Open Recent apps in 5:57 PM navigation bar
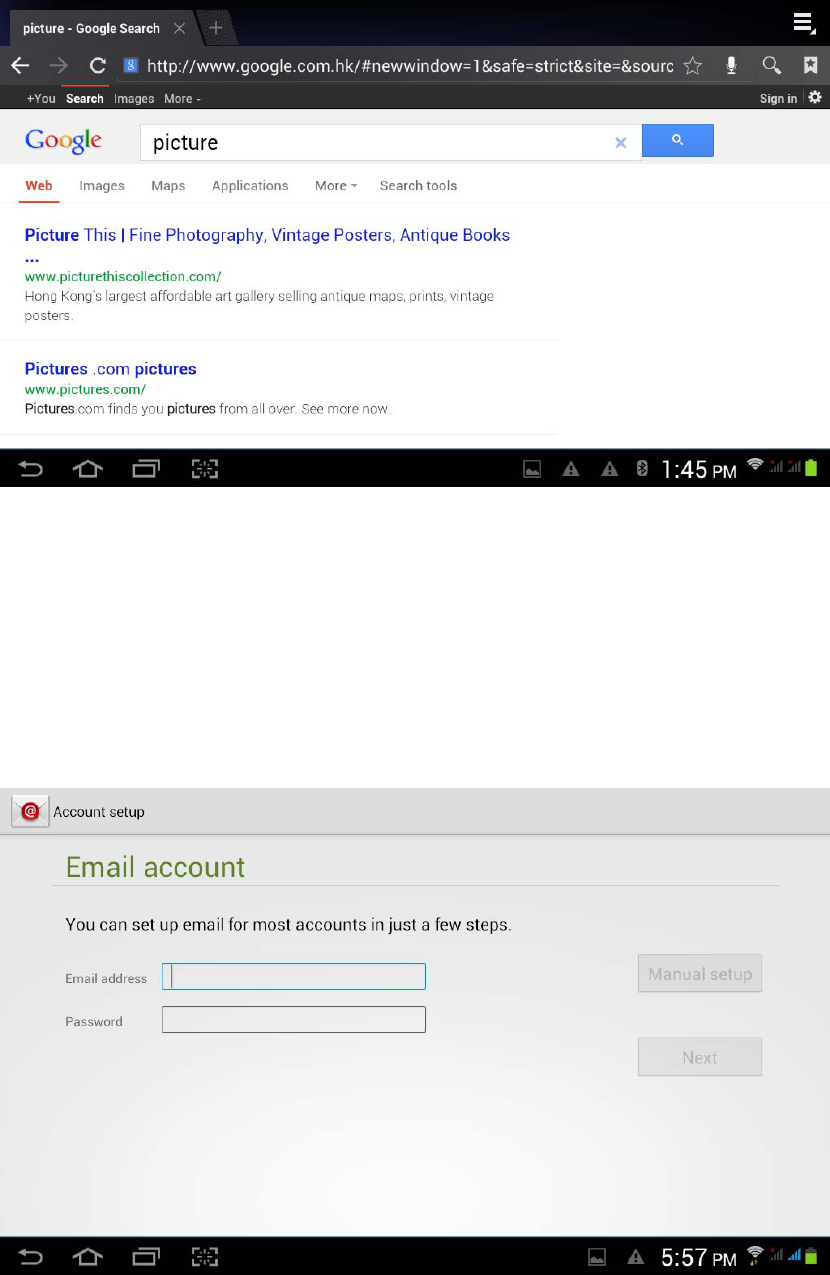 tap(146, 1256)
